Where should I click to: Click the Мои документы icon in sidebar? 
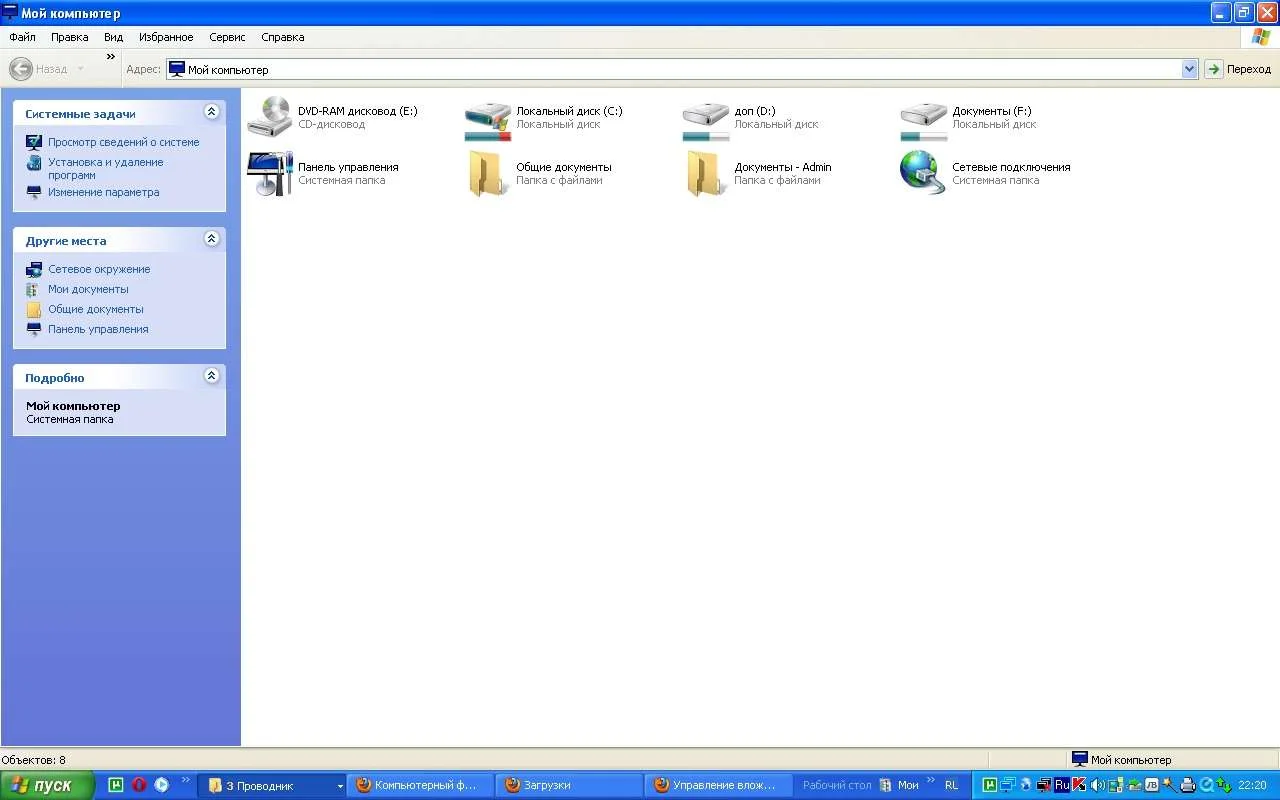tap(34, 289)
